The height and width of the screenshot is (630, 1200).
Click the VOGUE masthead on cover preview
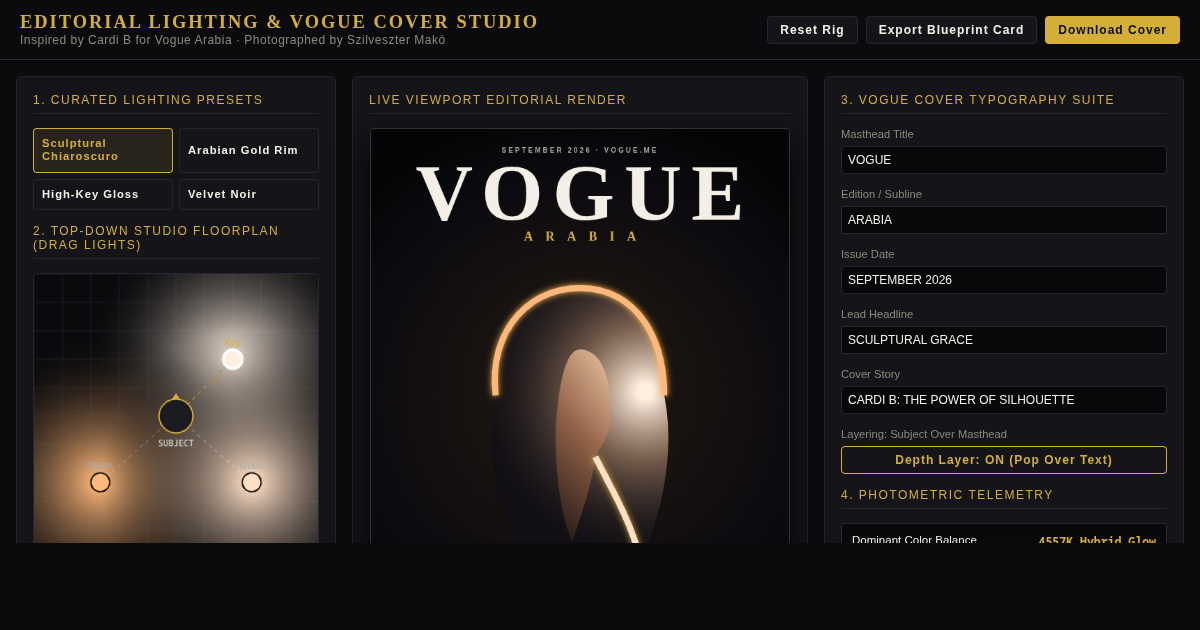581,193
